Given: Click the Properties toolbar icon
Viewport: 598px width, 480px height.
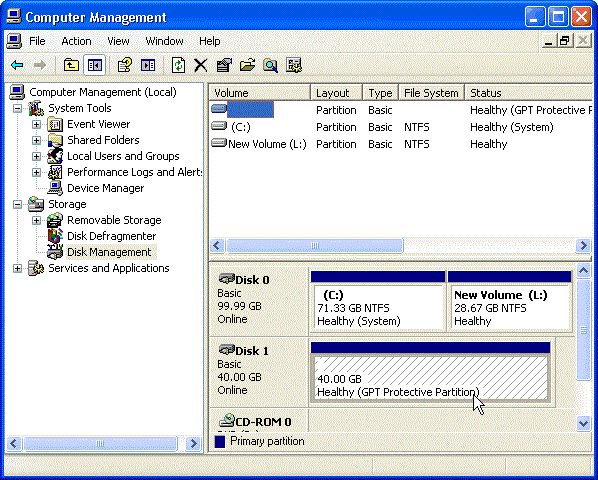Looking at the screenshot, I should click(224, 66).
